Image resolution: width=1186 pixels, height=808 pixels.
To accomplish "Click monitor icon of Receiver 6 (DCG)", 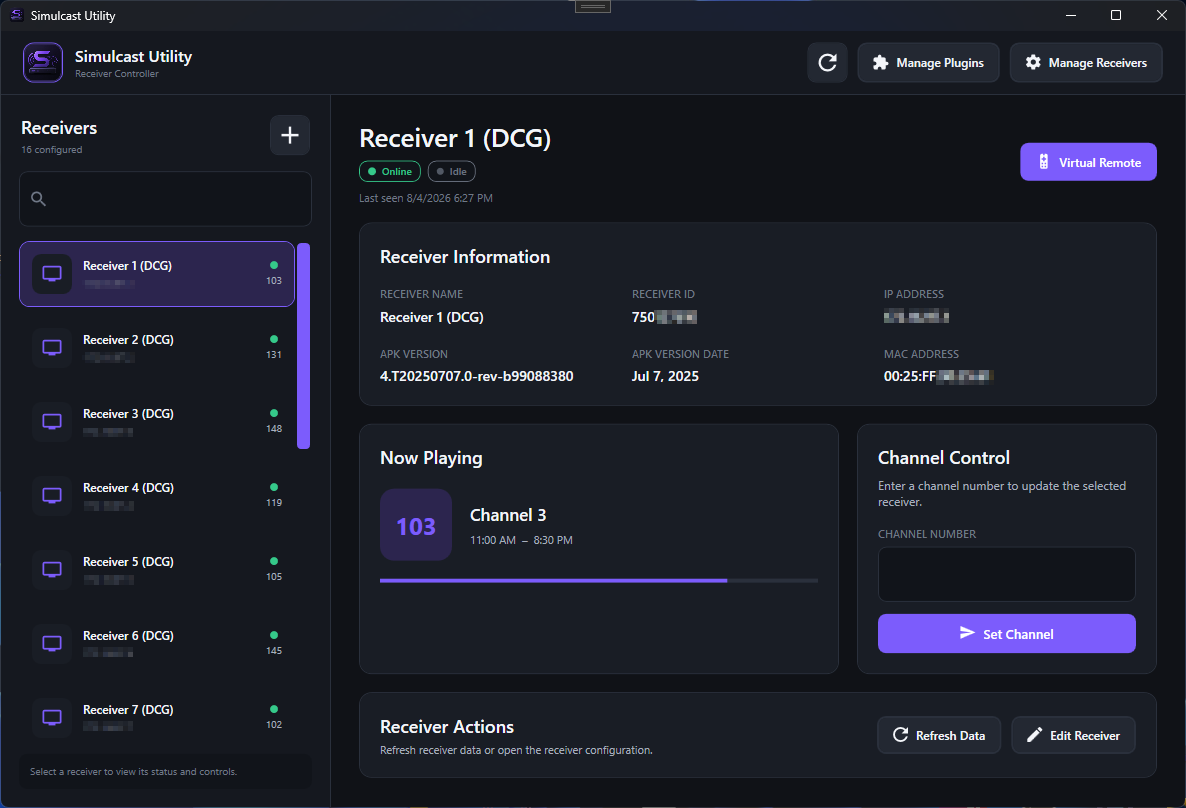I will pos(52,644).
